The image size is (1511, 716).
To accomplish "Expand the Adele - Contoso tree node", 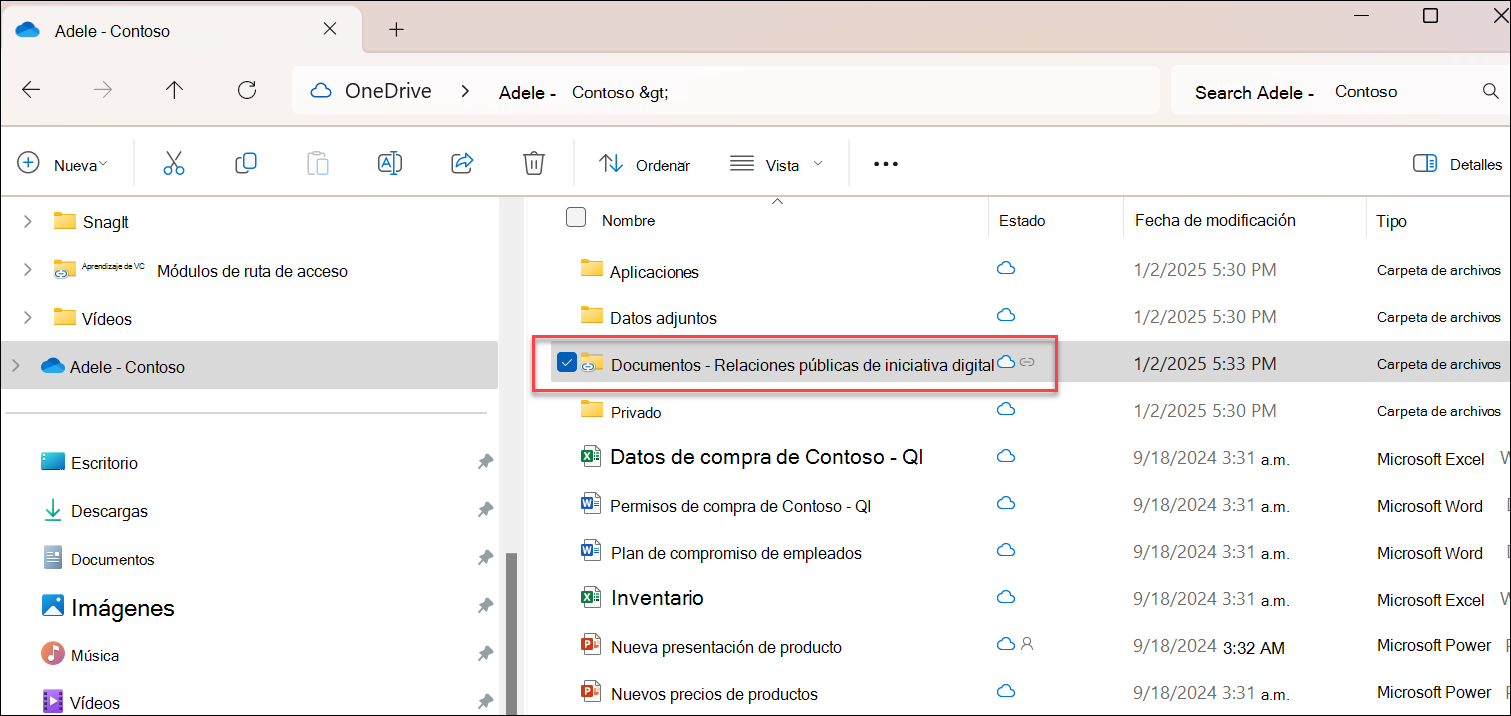I will click(x=14, y=366).
